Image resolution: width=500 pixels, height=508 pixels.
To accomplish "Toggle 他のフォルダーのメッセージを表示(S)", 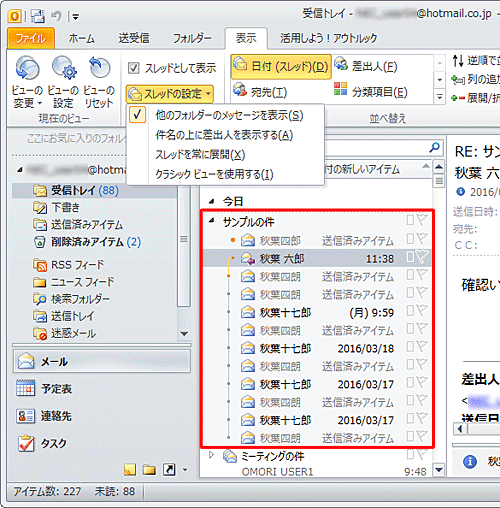I will [226, 115].
